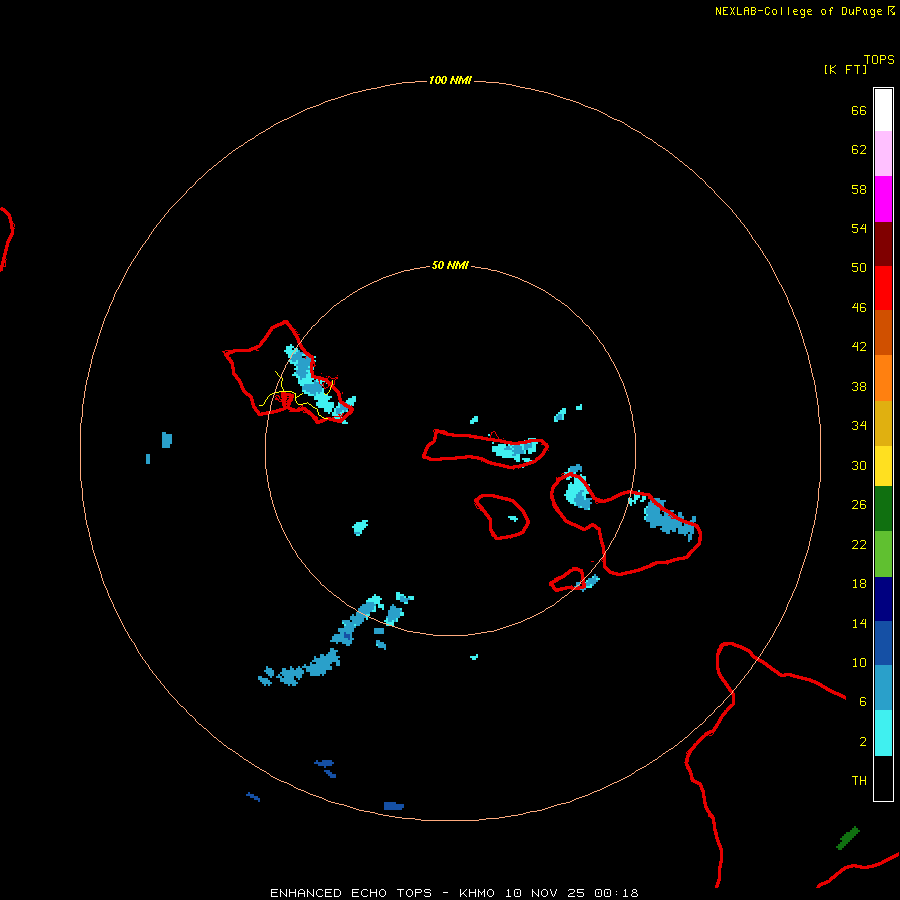The image size is (900, 900).
Task: Click the legend value 46
Action: pos(859,308)
